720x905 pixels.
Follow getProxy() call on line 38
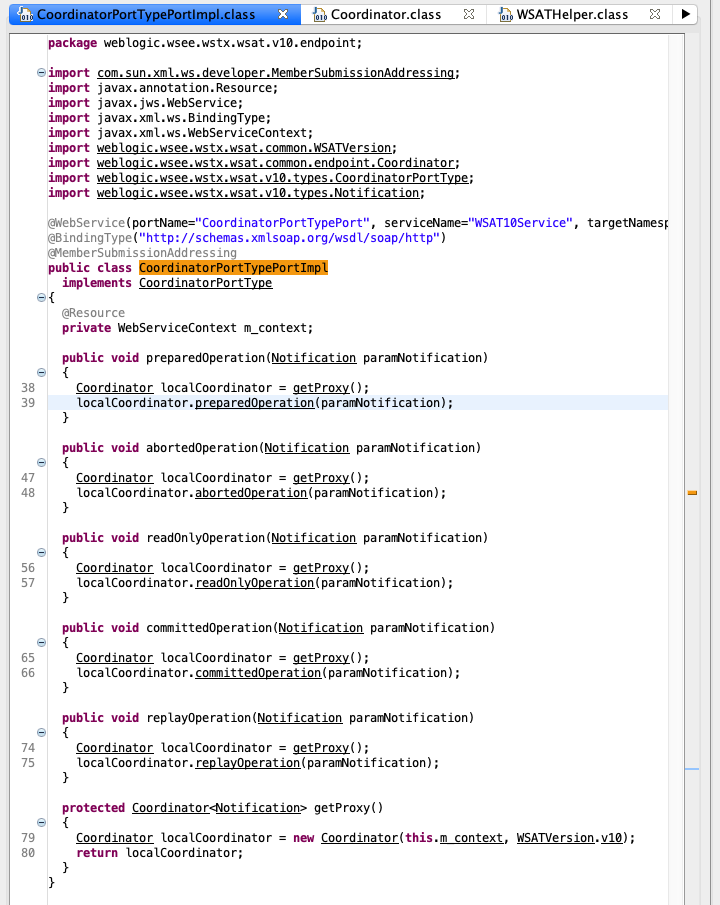coord(321,388)
